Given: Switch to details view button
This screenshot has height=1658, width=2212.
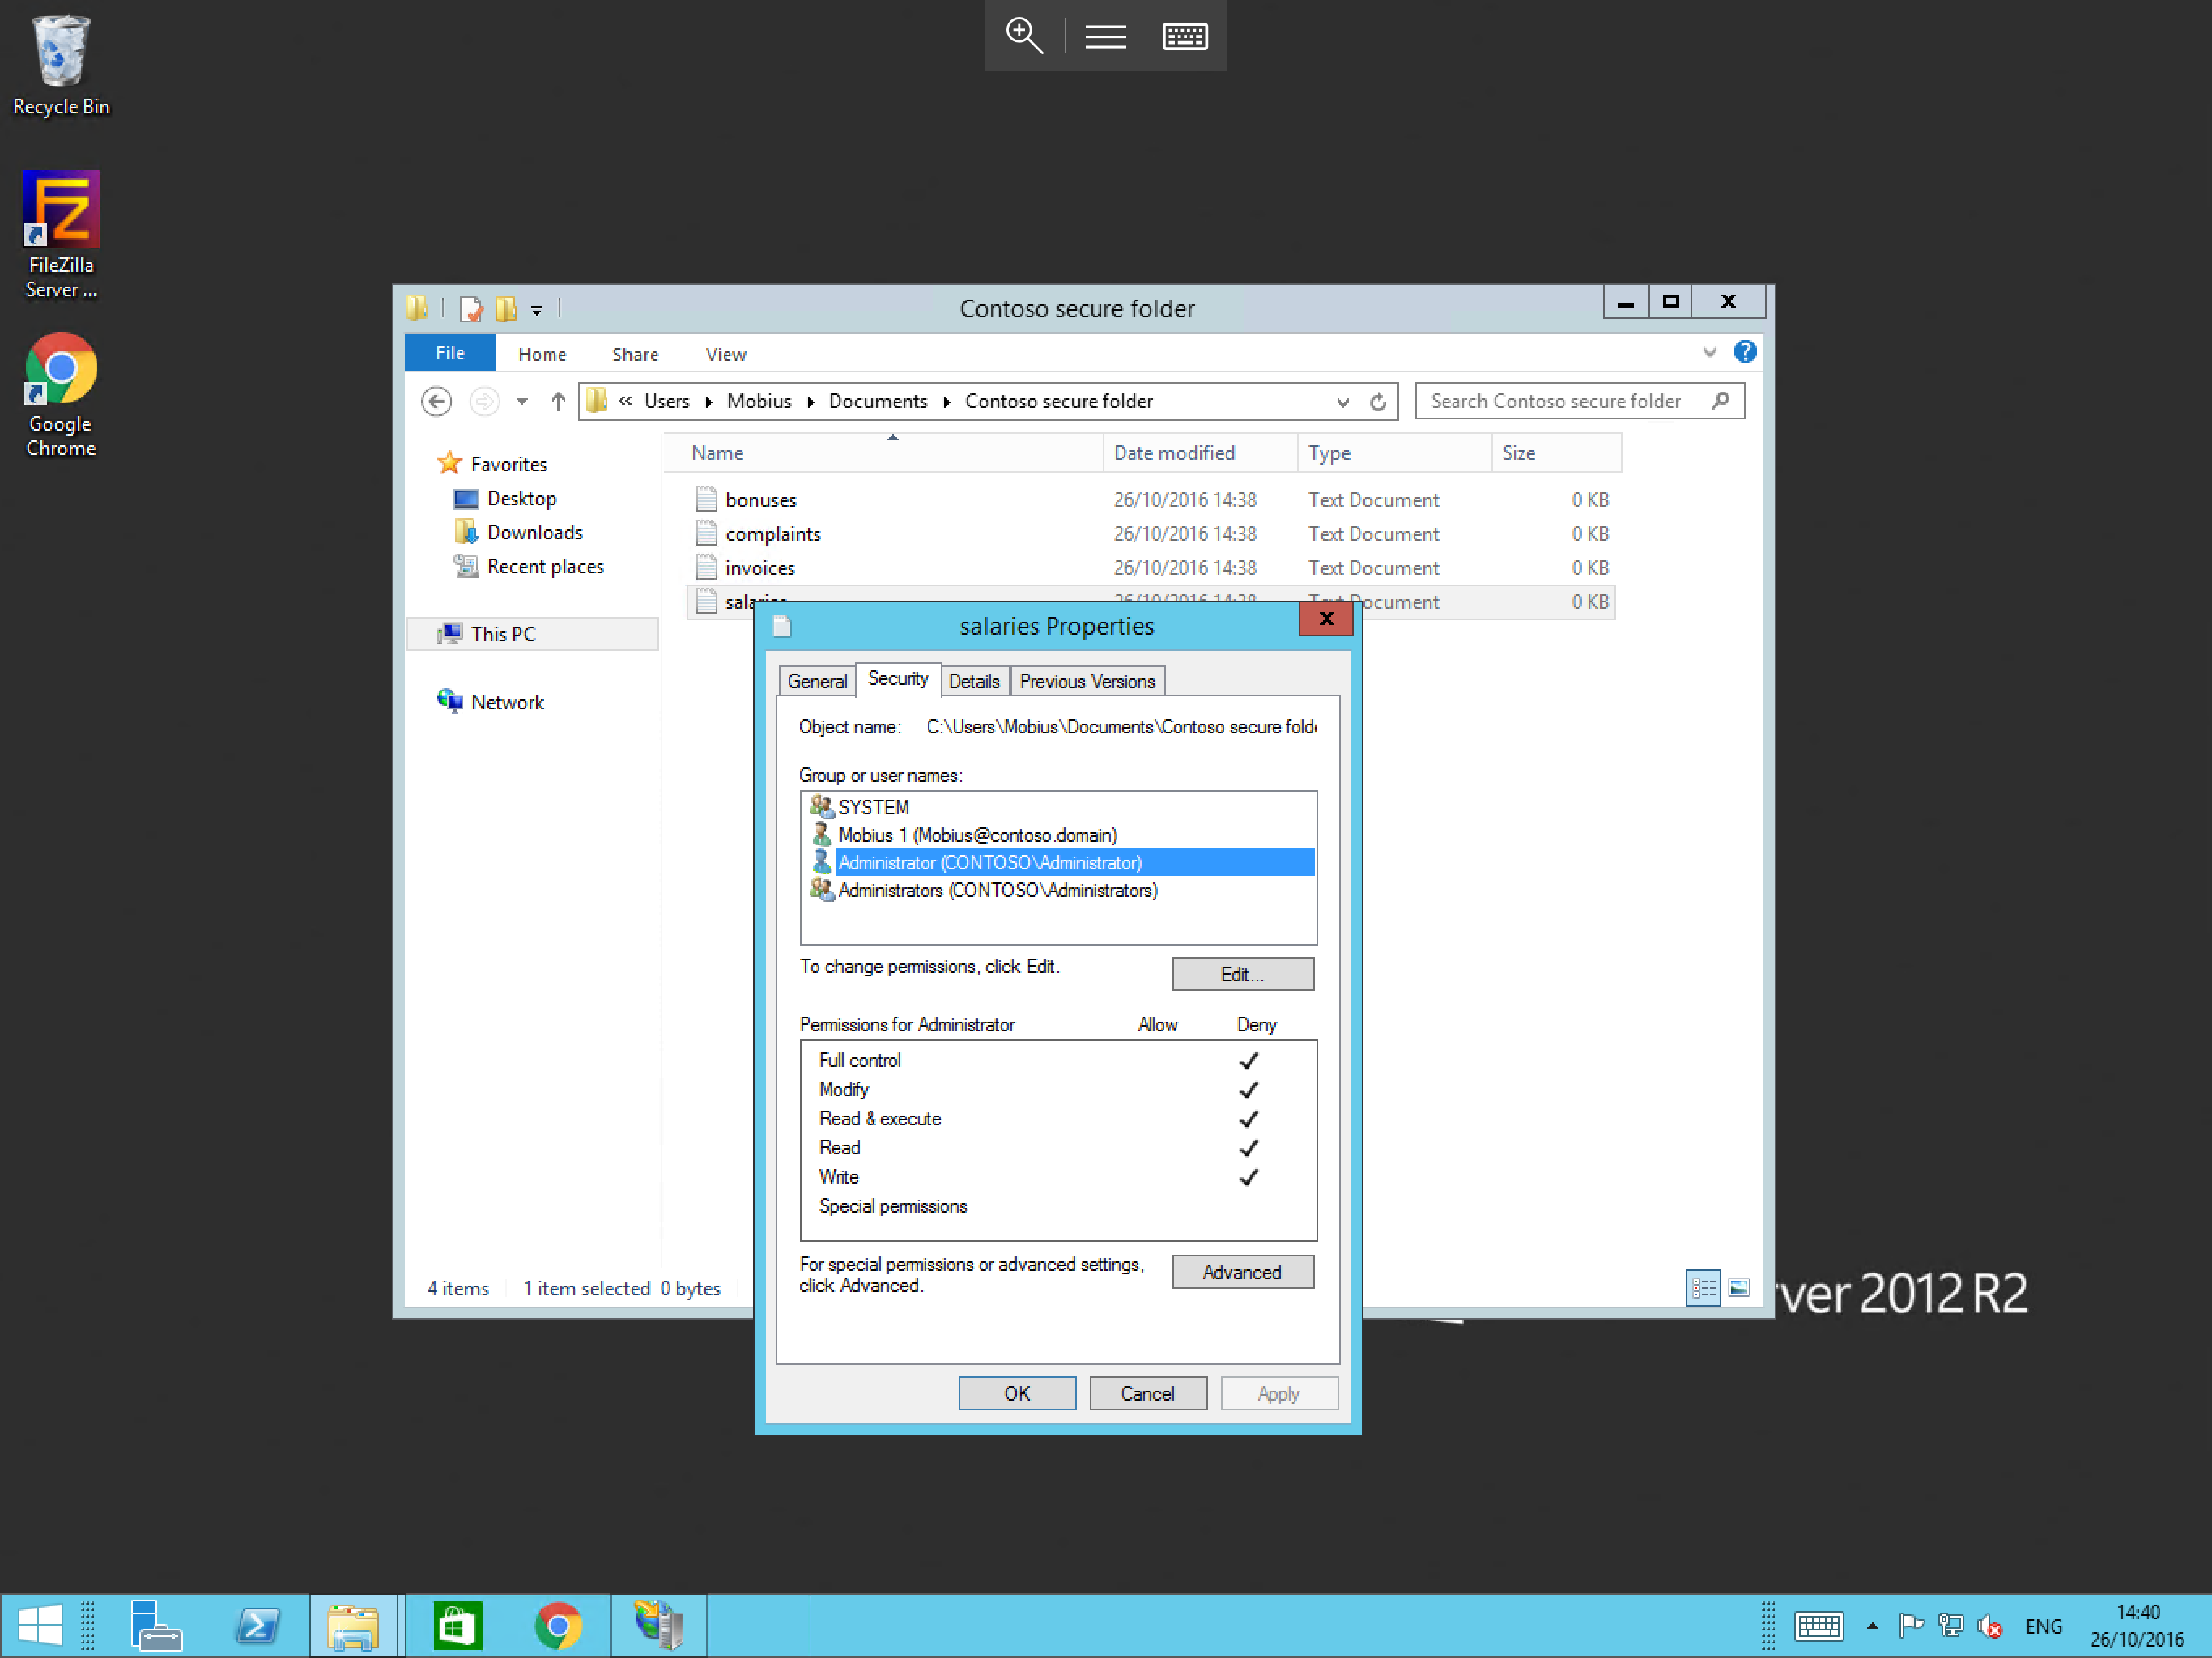Looking at the screenshot, I should 1703,1287.
